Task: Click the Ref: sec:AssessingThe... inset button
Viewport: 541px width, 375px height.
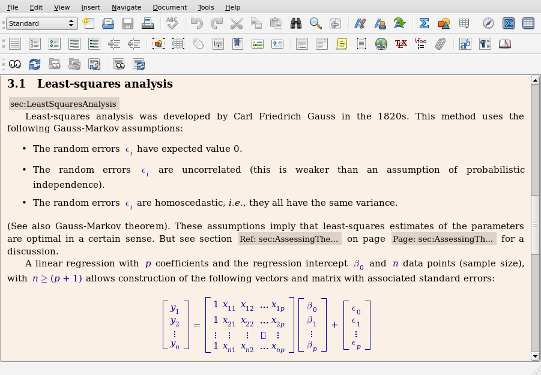Action: 290,239
